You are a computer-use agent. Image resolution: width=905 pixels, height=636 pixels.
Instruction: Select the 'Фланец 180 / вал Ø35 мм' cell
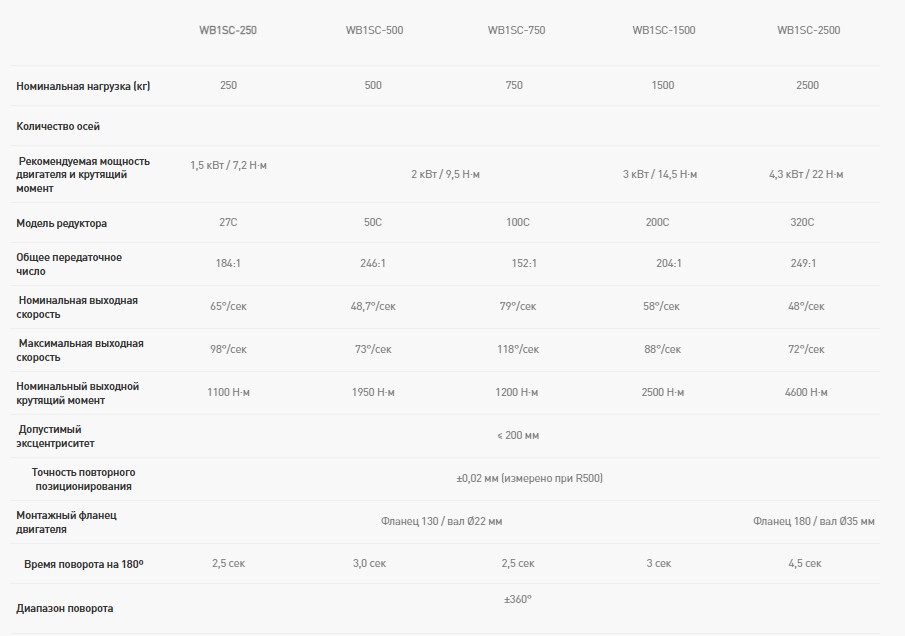click(x=814, y=521)
